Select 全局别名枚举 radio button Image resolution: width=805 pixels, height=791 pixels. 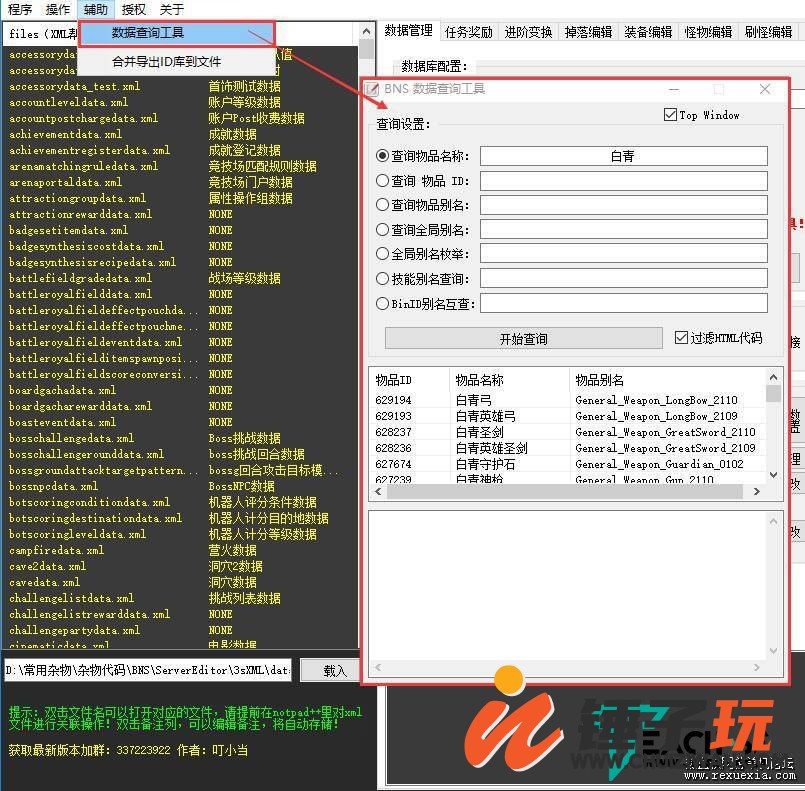[382, 254]
